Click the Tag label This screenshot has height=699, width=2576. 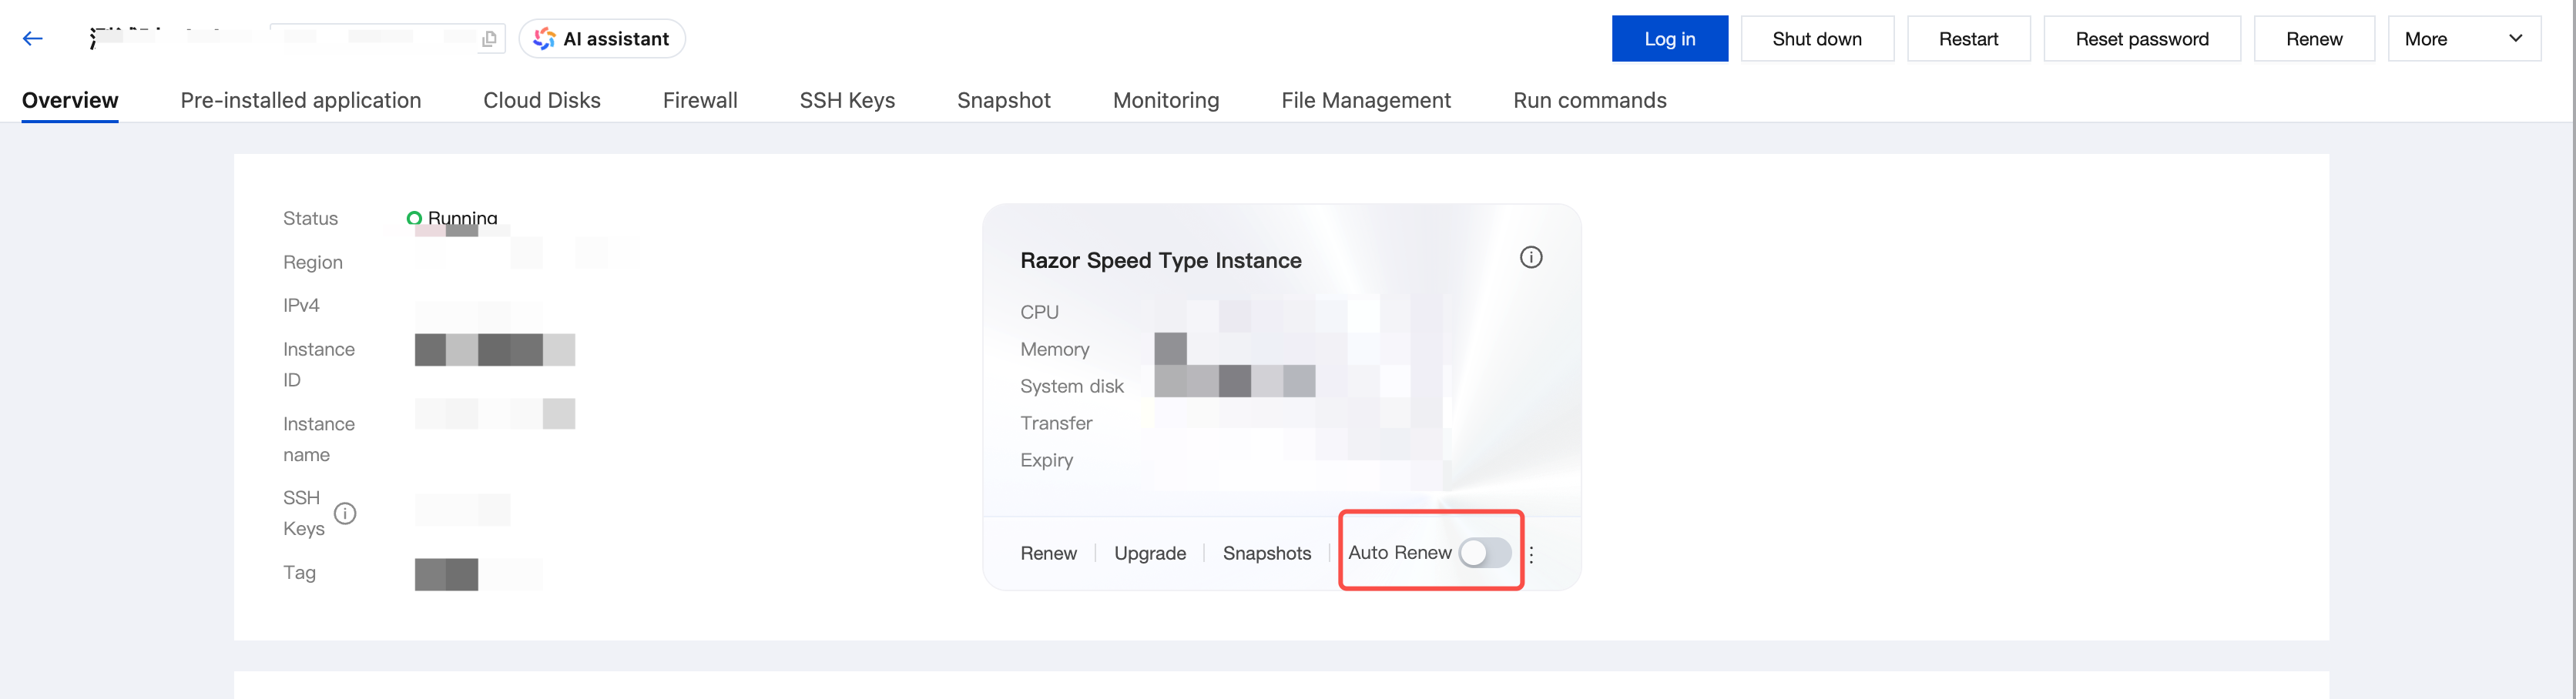tap(299, 573)
